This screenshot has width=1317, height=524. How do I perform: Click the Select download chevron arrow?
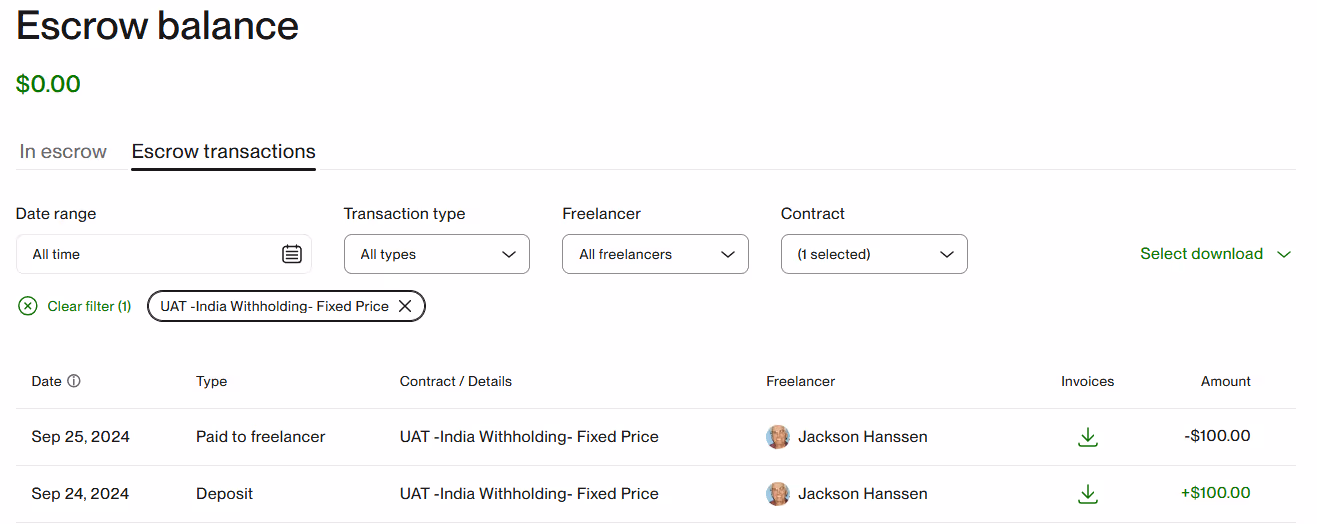tap(1284, 254)
